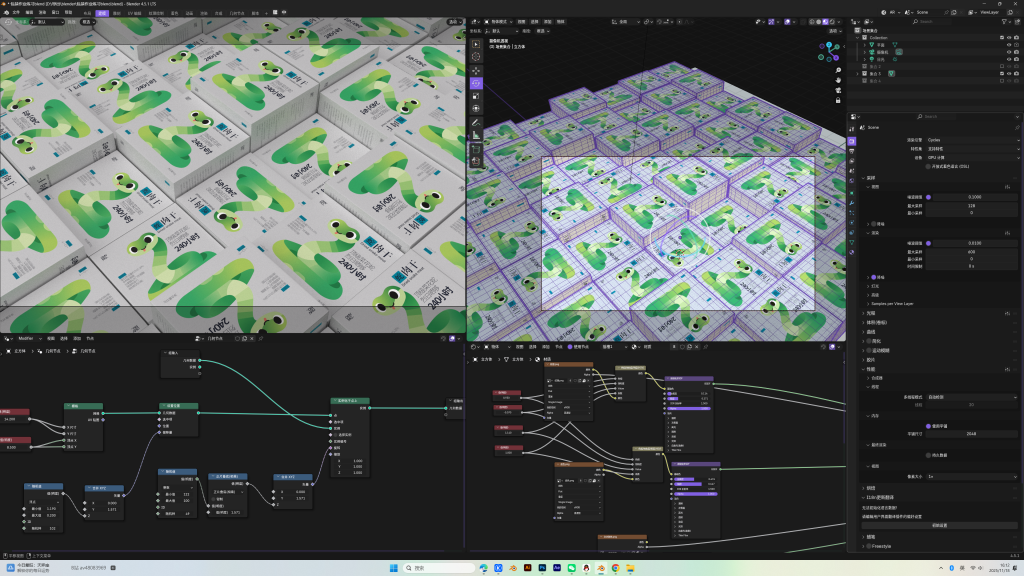Click the navigation gizmo Z axis
Image resolution: width=1024 pixels, height=576 pixels.
pos(829,46)
